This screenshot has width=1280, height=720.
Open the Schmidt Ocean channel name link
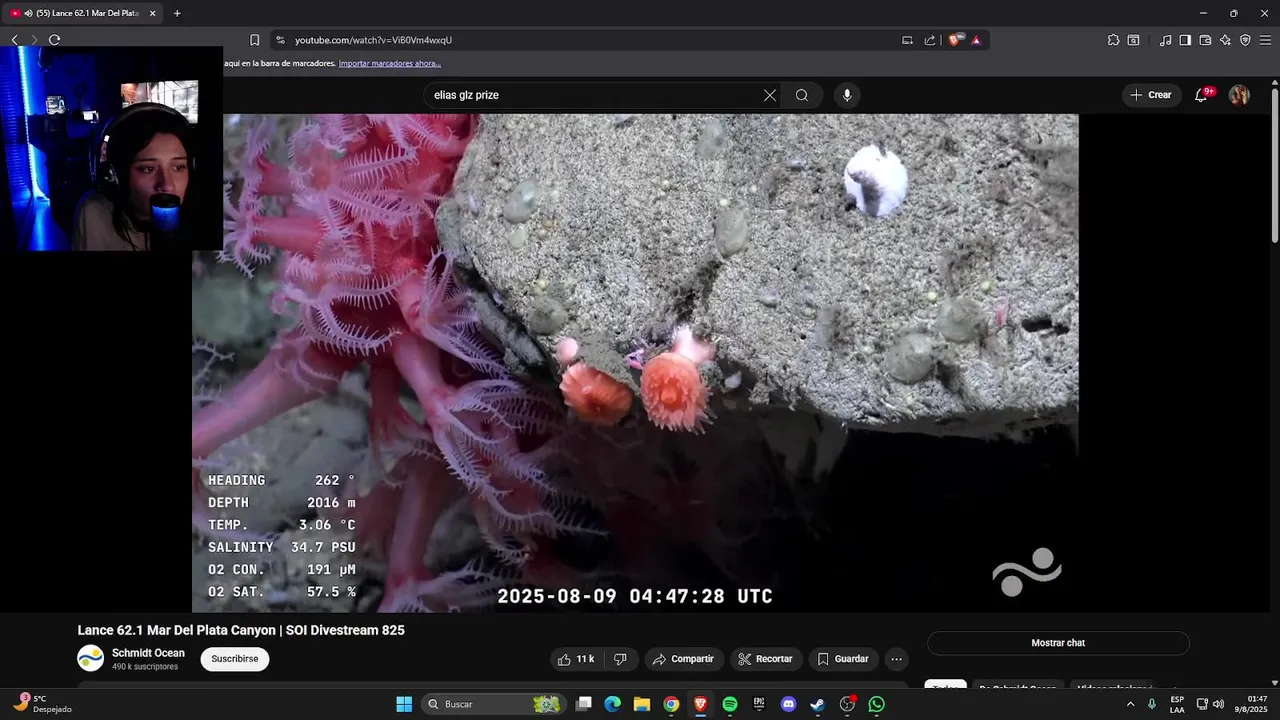[x=148, y=653]
